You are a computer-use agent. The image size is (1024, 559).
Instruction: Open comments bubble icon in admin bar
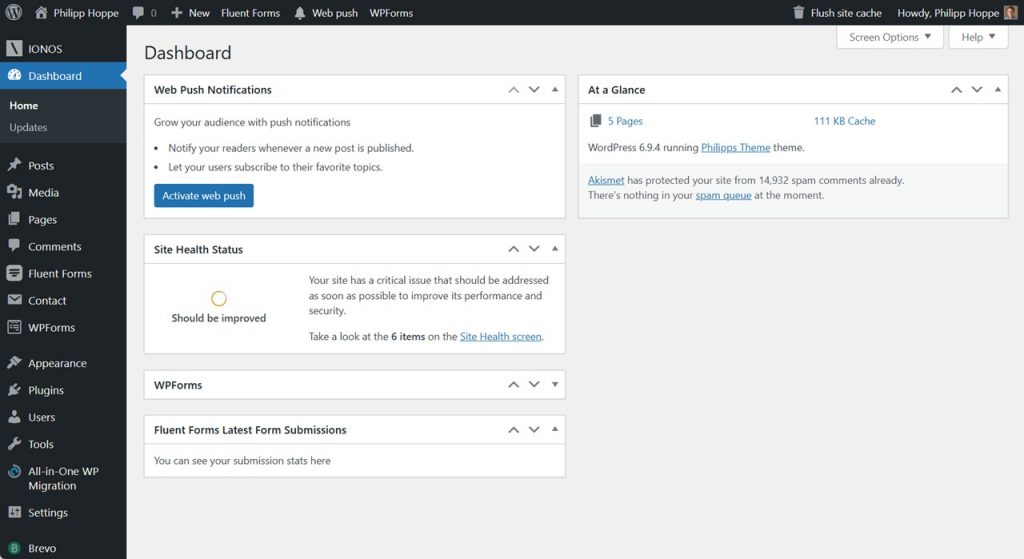(138, 12)
